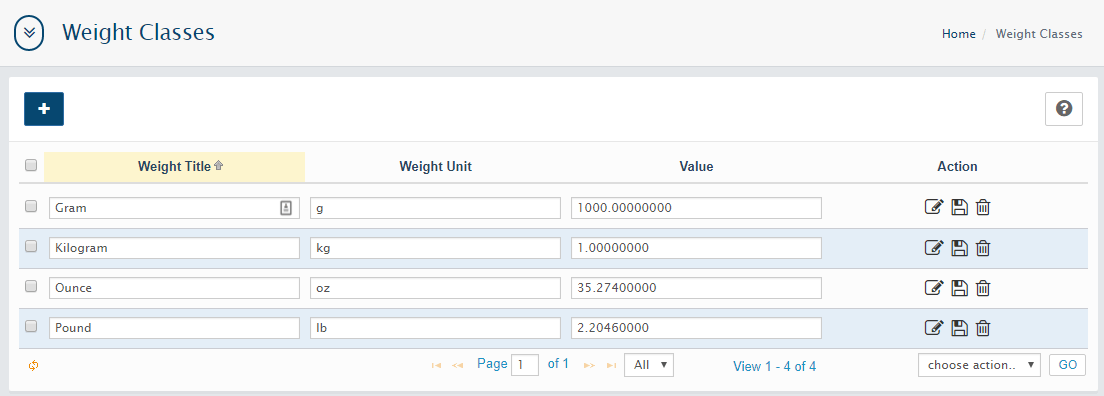Click the oz weight unit field
The image size is (1104, 396).
[x=435, y=288]
